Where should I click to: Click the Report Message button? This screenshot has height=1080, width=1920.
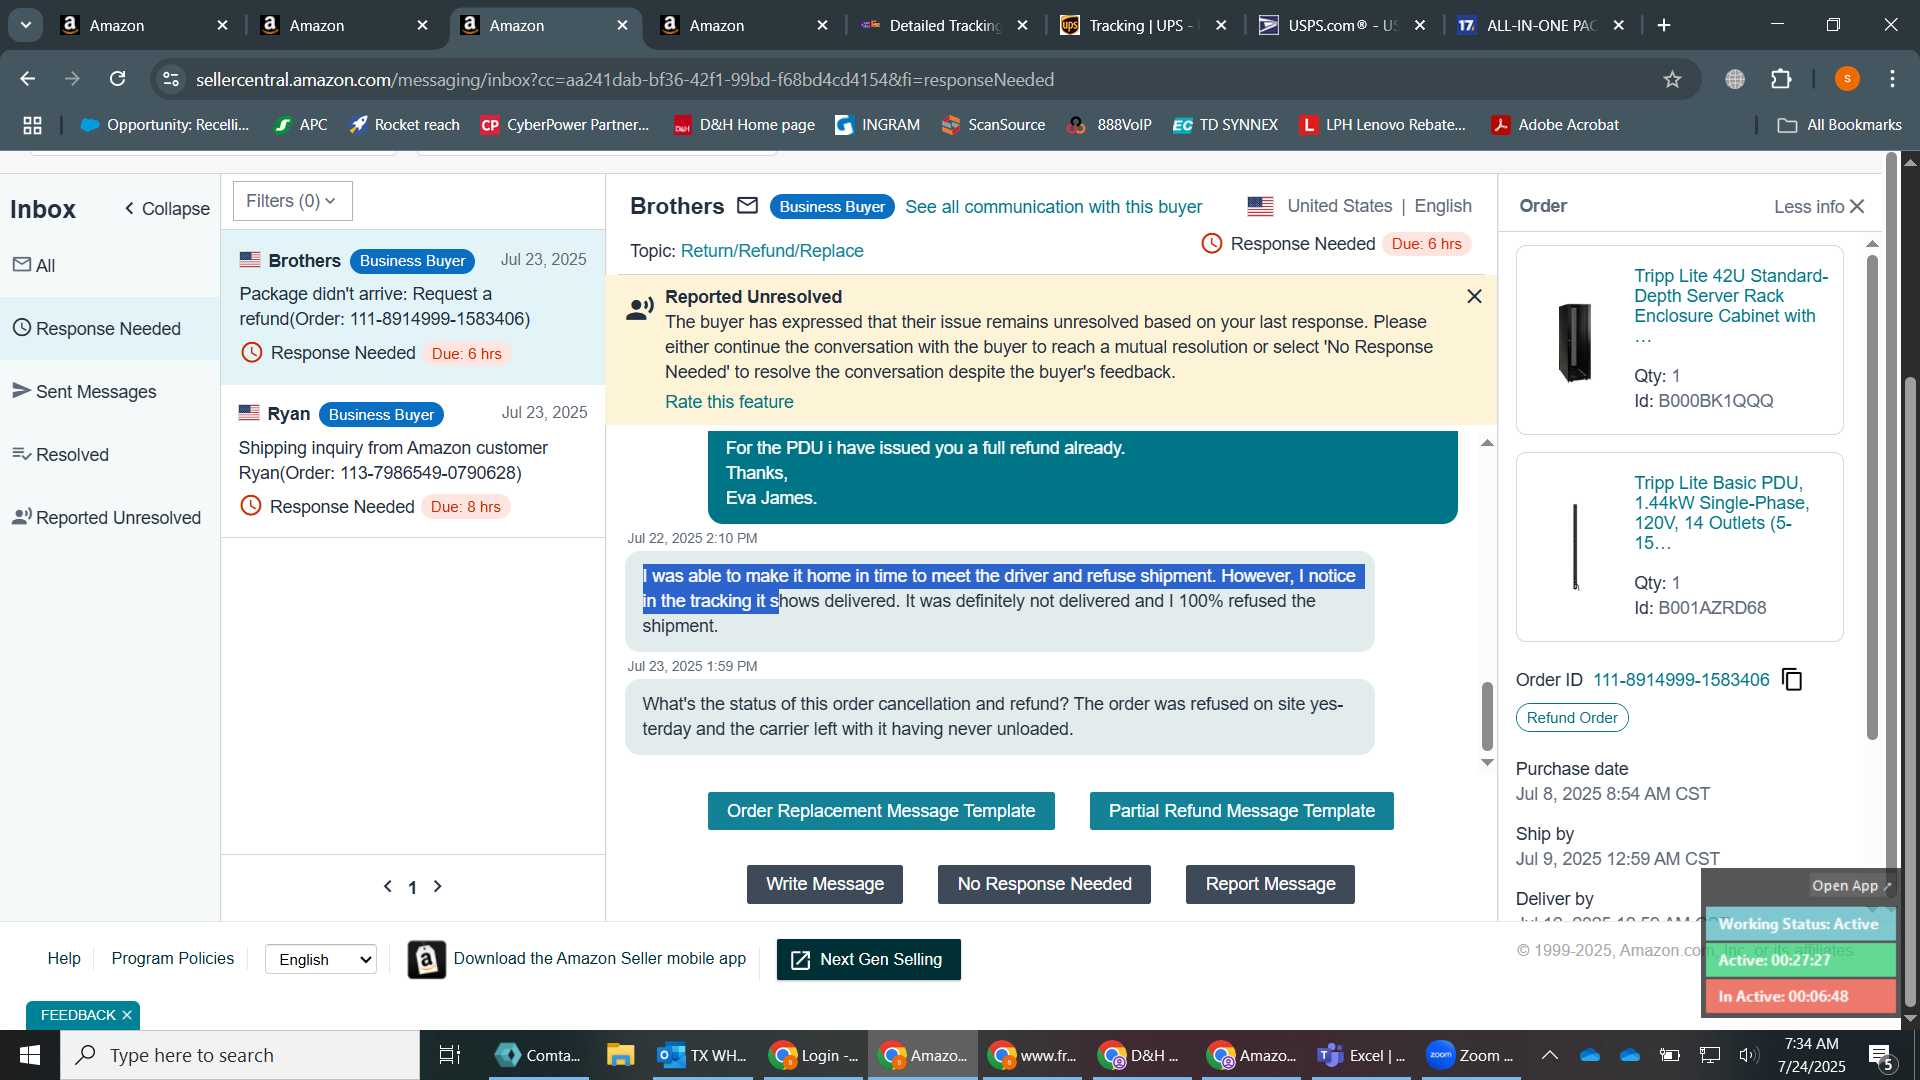[x=1270, y=885]
